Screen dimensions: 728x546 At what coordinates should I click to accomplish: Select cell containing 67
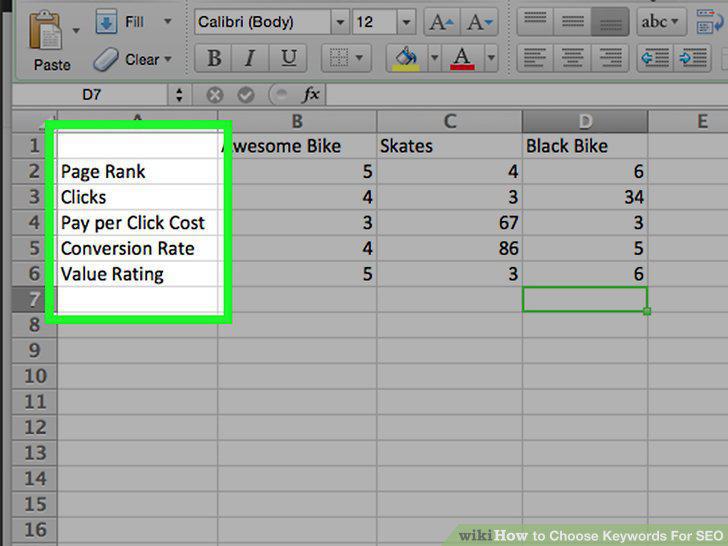[449, 223]
